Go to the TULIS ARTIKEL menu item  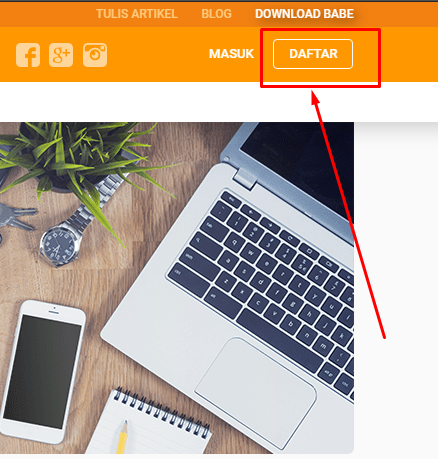(137, 14)
